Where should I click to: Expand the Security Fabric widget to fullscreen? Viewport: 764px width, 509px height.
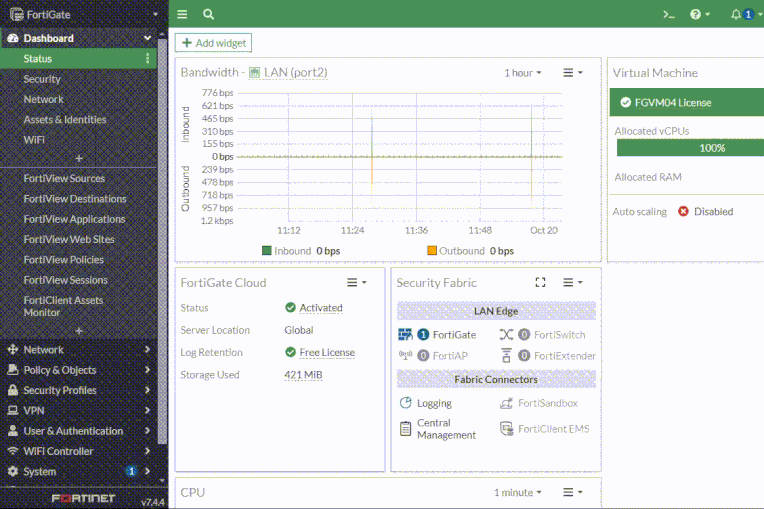coord(540,283)
